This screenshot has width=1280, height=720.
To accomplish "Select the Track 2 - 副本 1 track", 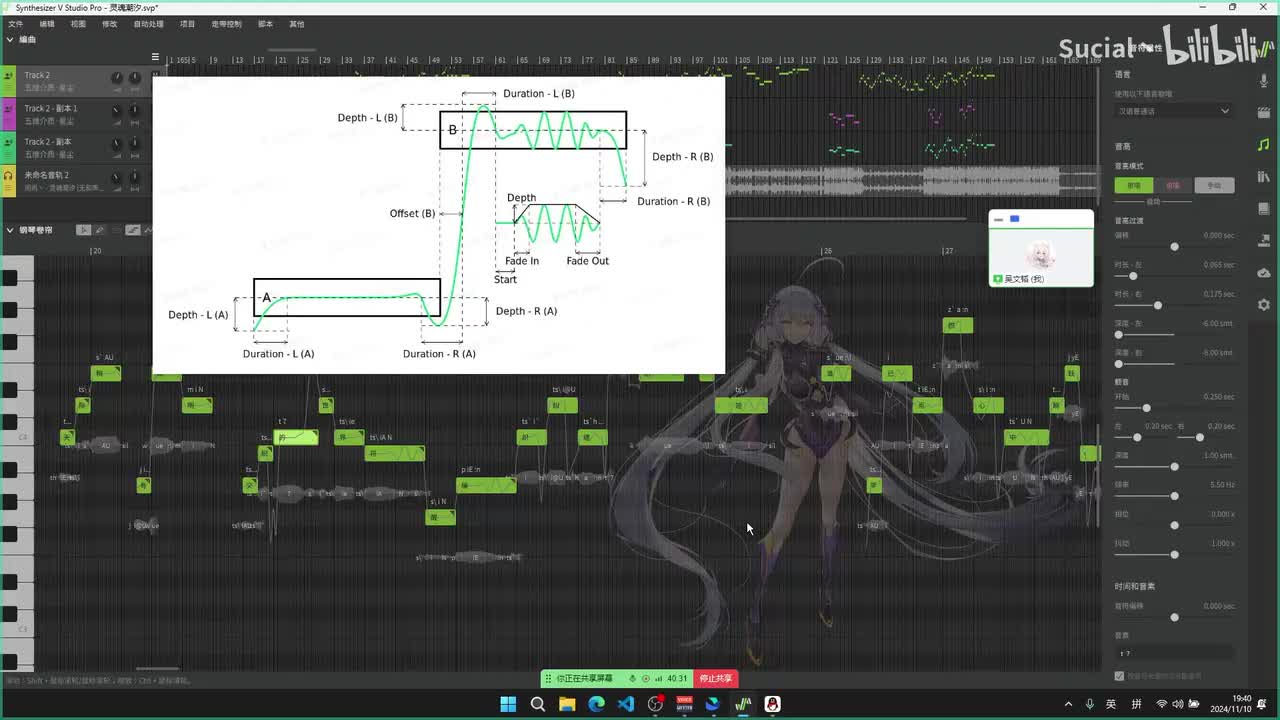I will coord(51,108).
